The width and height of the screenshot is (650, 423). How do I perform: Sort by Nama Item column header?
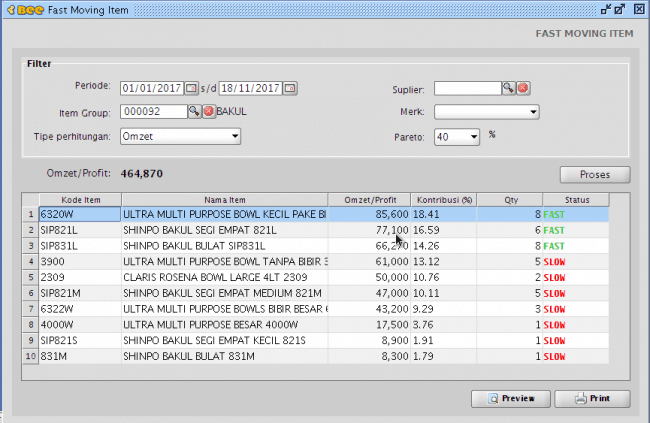point(225,200)
